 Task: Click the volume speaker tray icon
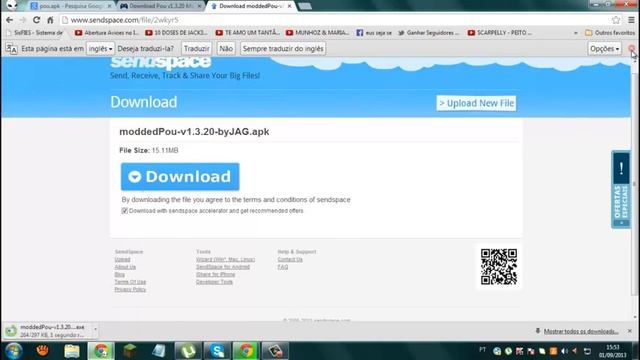coord(564,351)
